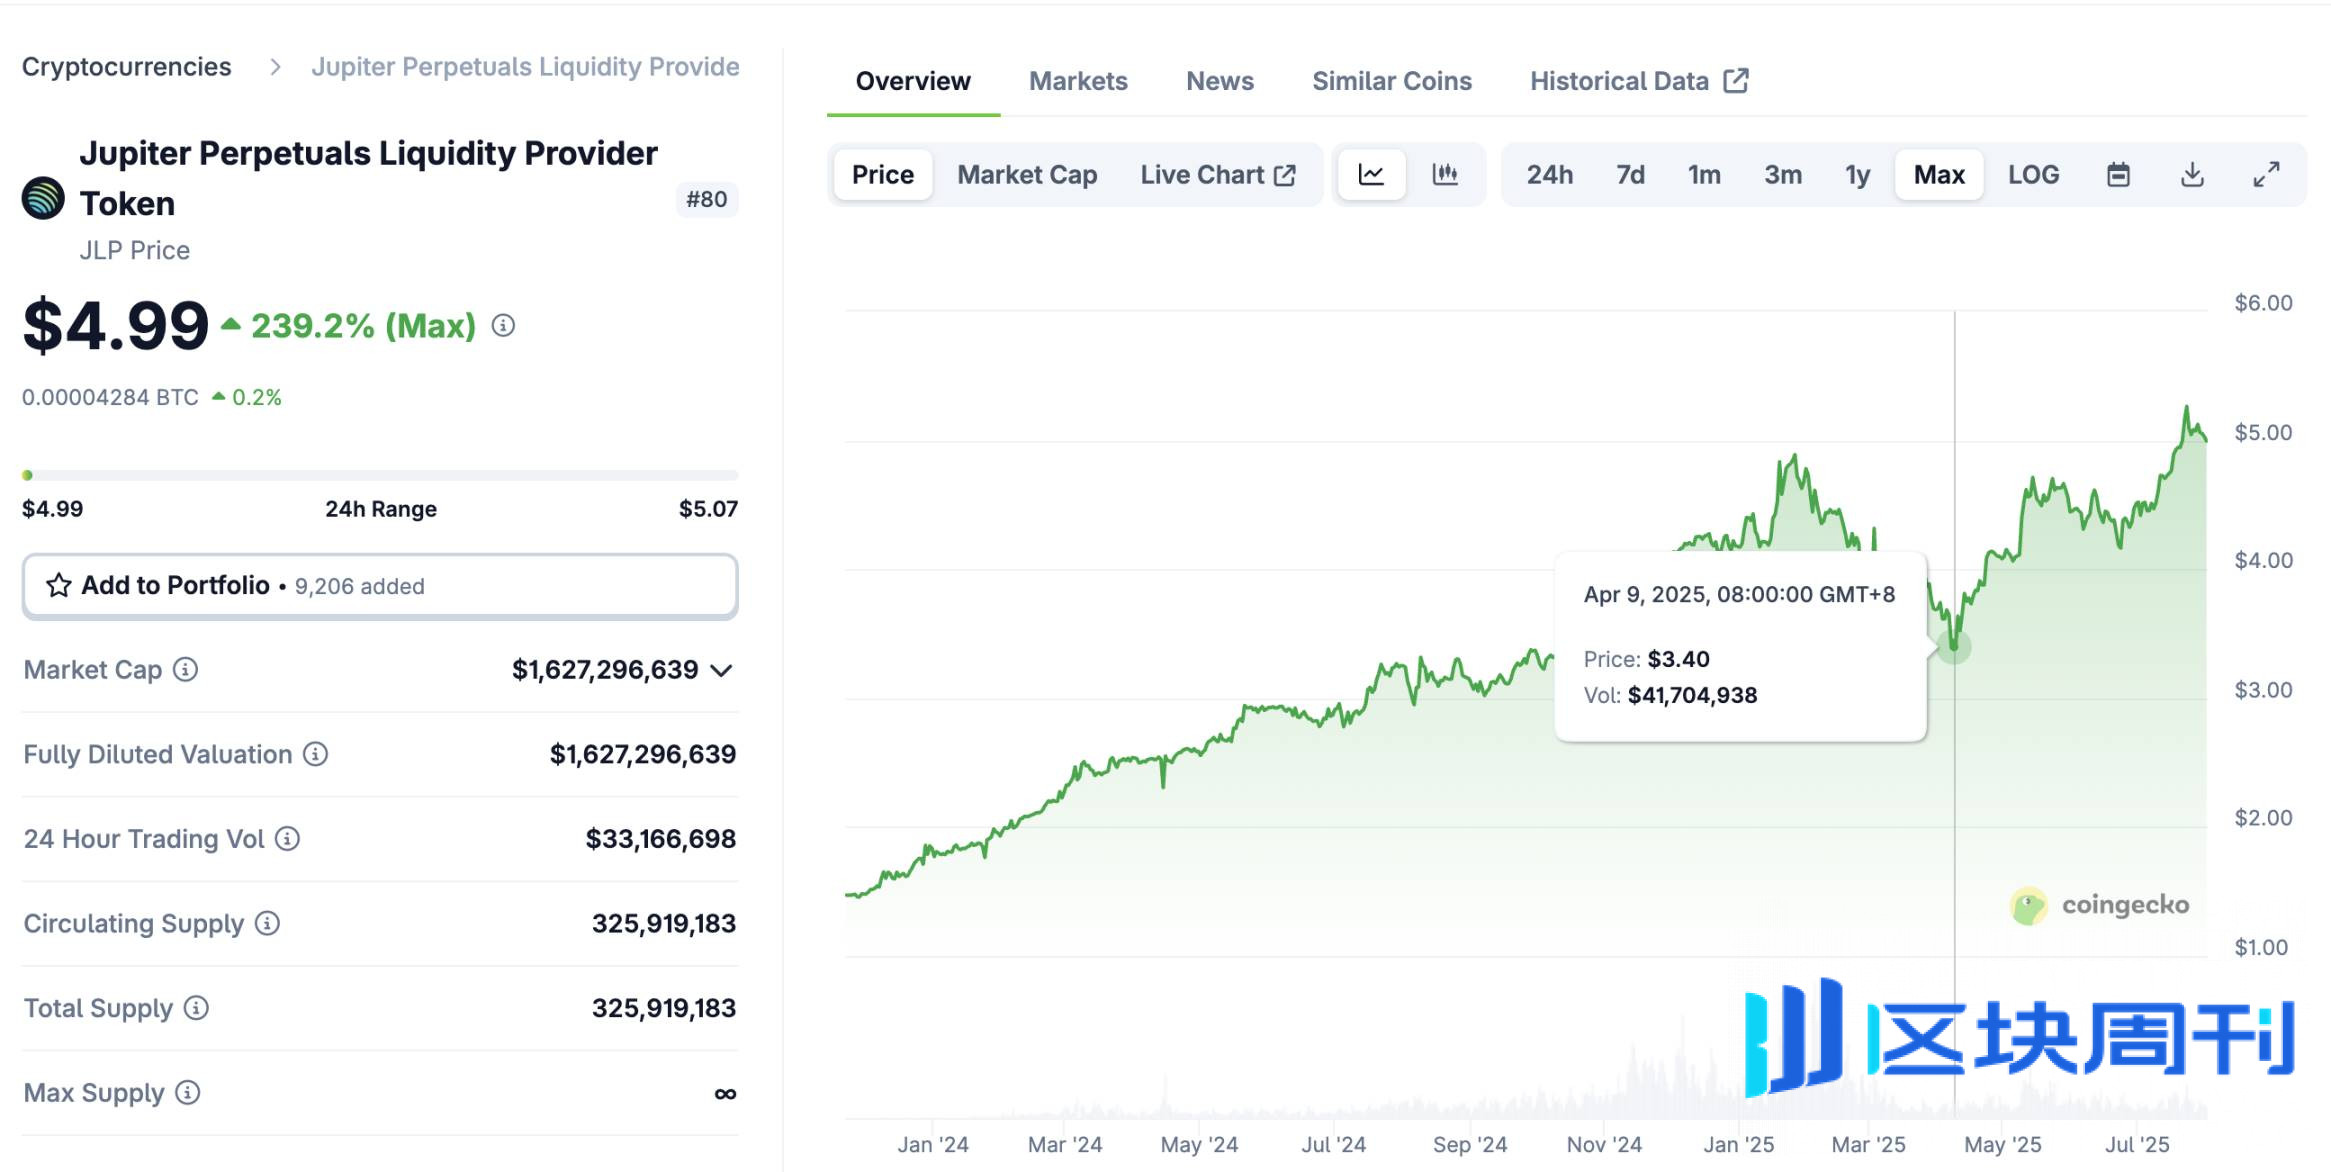Click the Jan '25 axis label
Screen dimensions: 2331x1172
pos(1739,1144)
